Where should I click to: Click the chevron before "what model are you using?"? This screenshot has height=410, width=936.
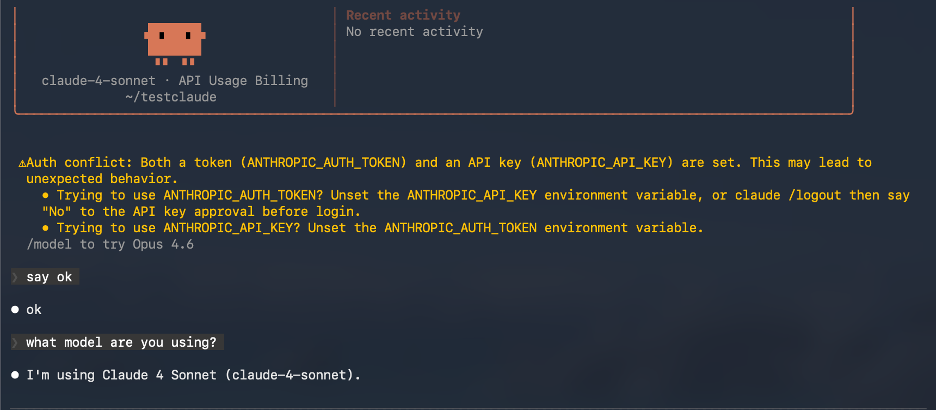click(14, 342)
